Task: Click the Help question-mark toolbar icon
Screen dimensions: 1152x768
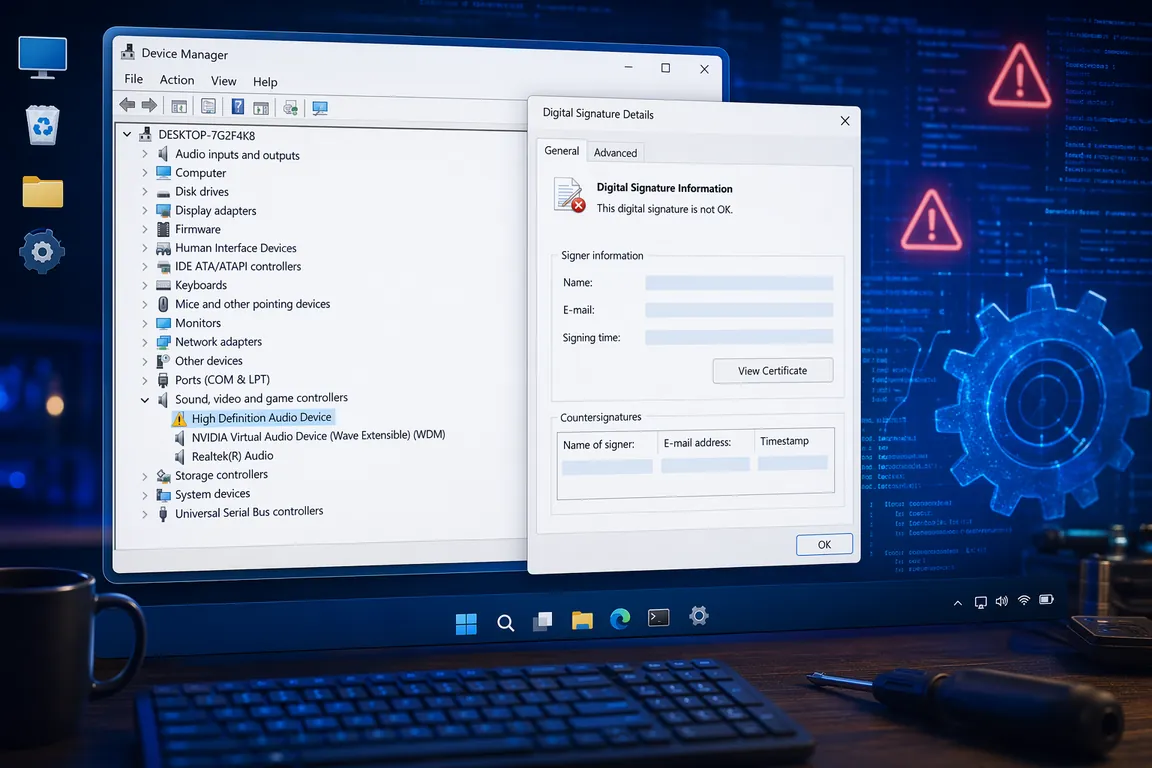Action: 237,107
